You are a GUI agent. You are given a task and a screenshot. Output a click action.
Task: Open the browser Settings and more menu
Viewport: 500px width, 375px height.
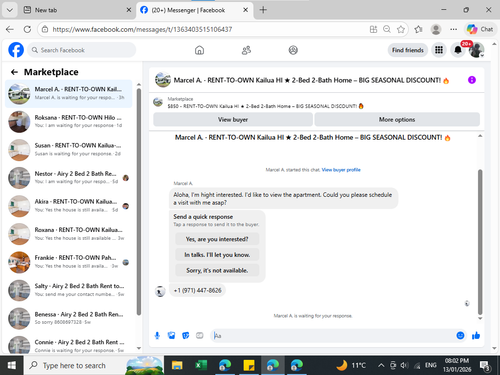(453, 29)
